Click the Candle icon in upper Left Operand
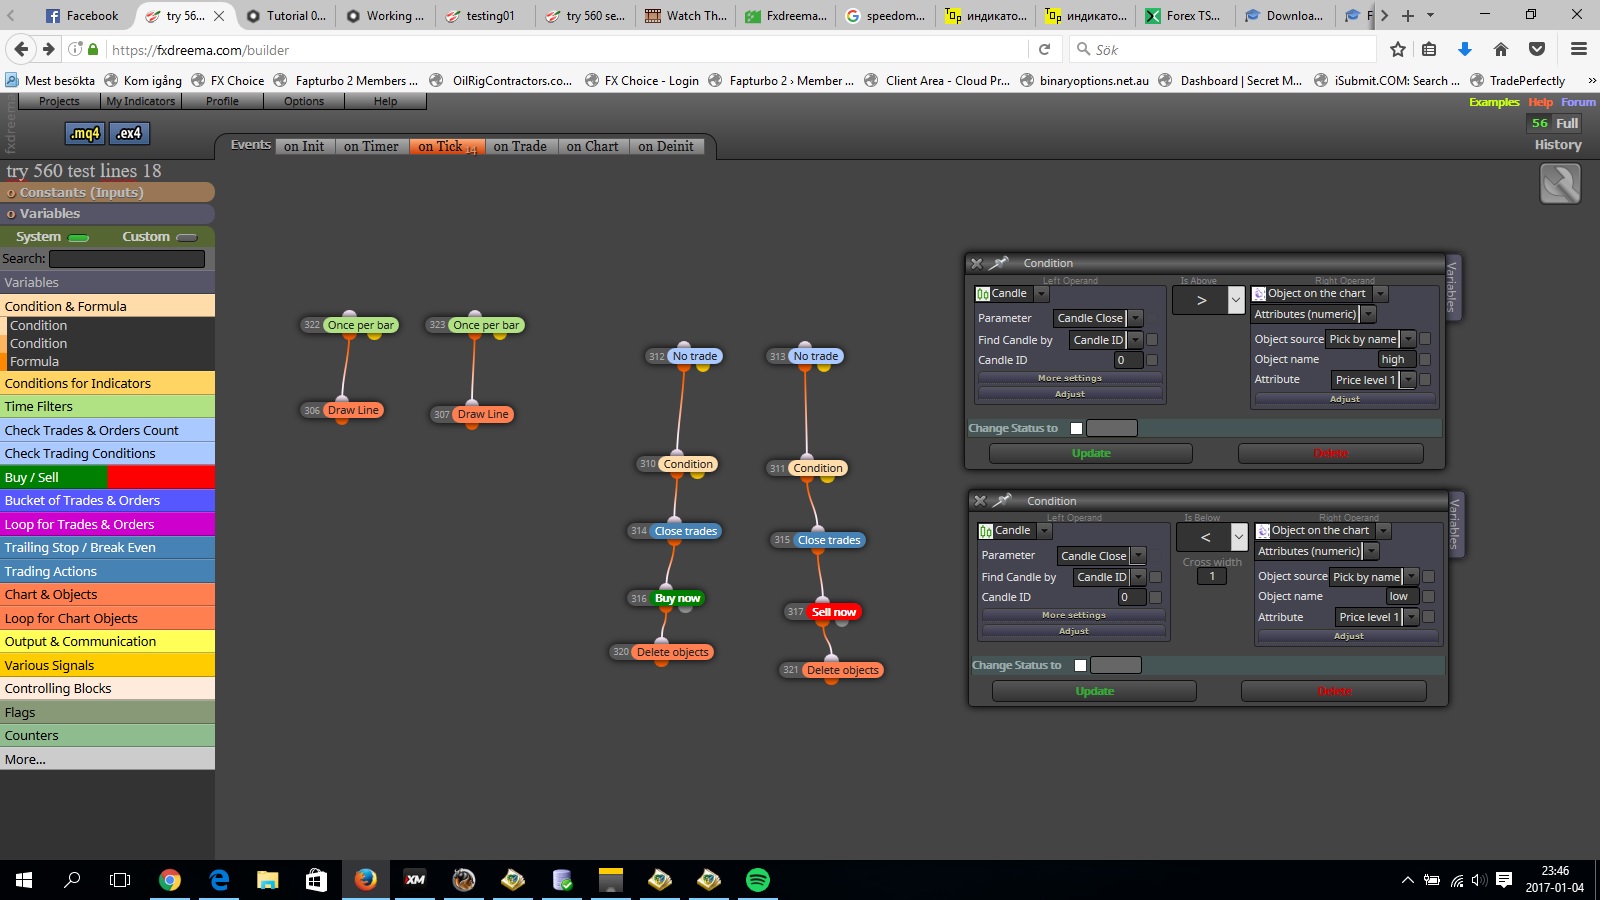 coord(983,294)
